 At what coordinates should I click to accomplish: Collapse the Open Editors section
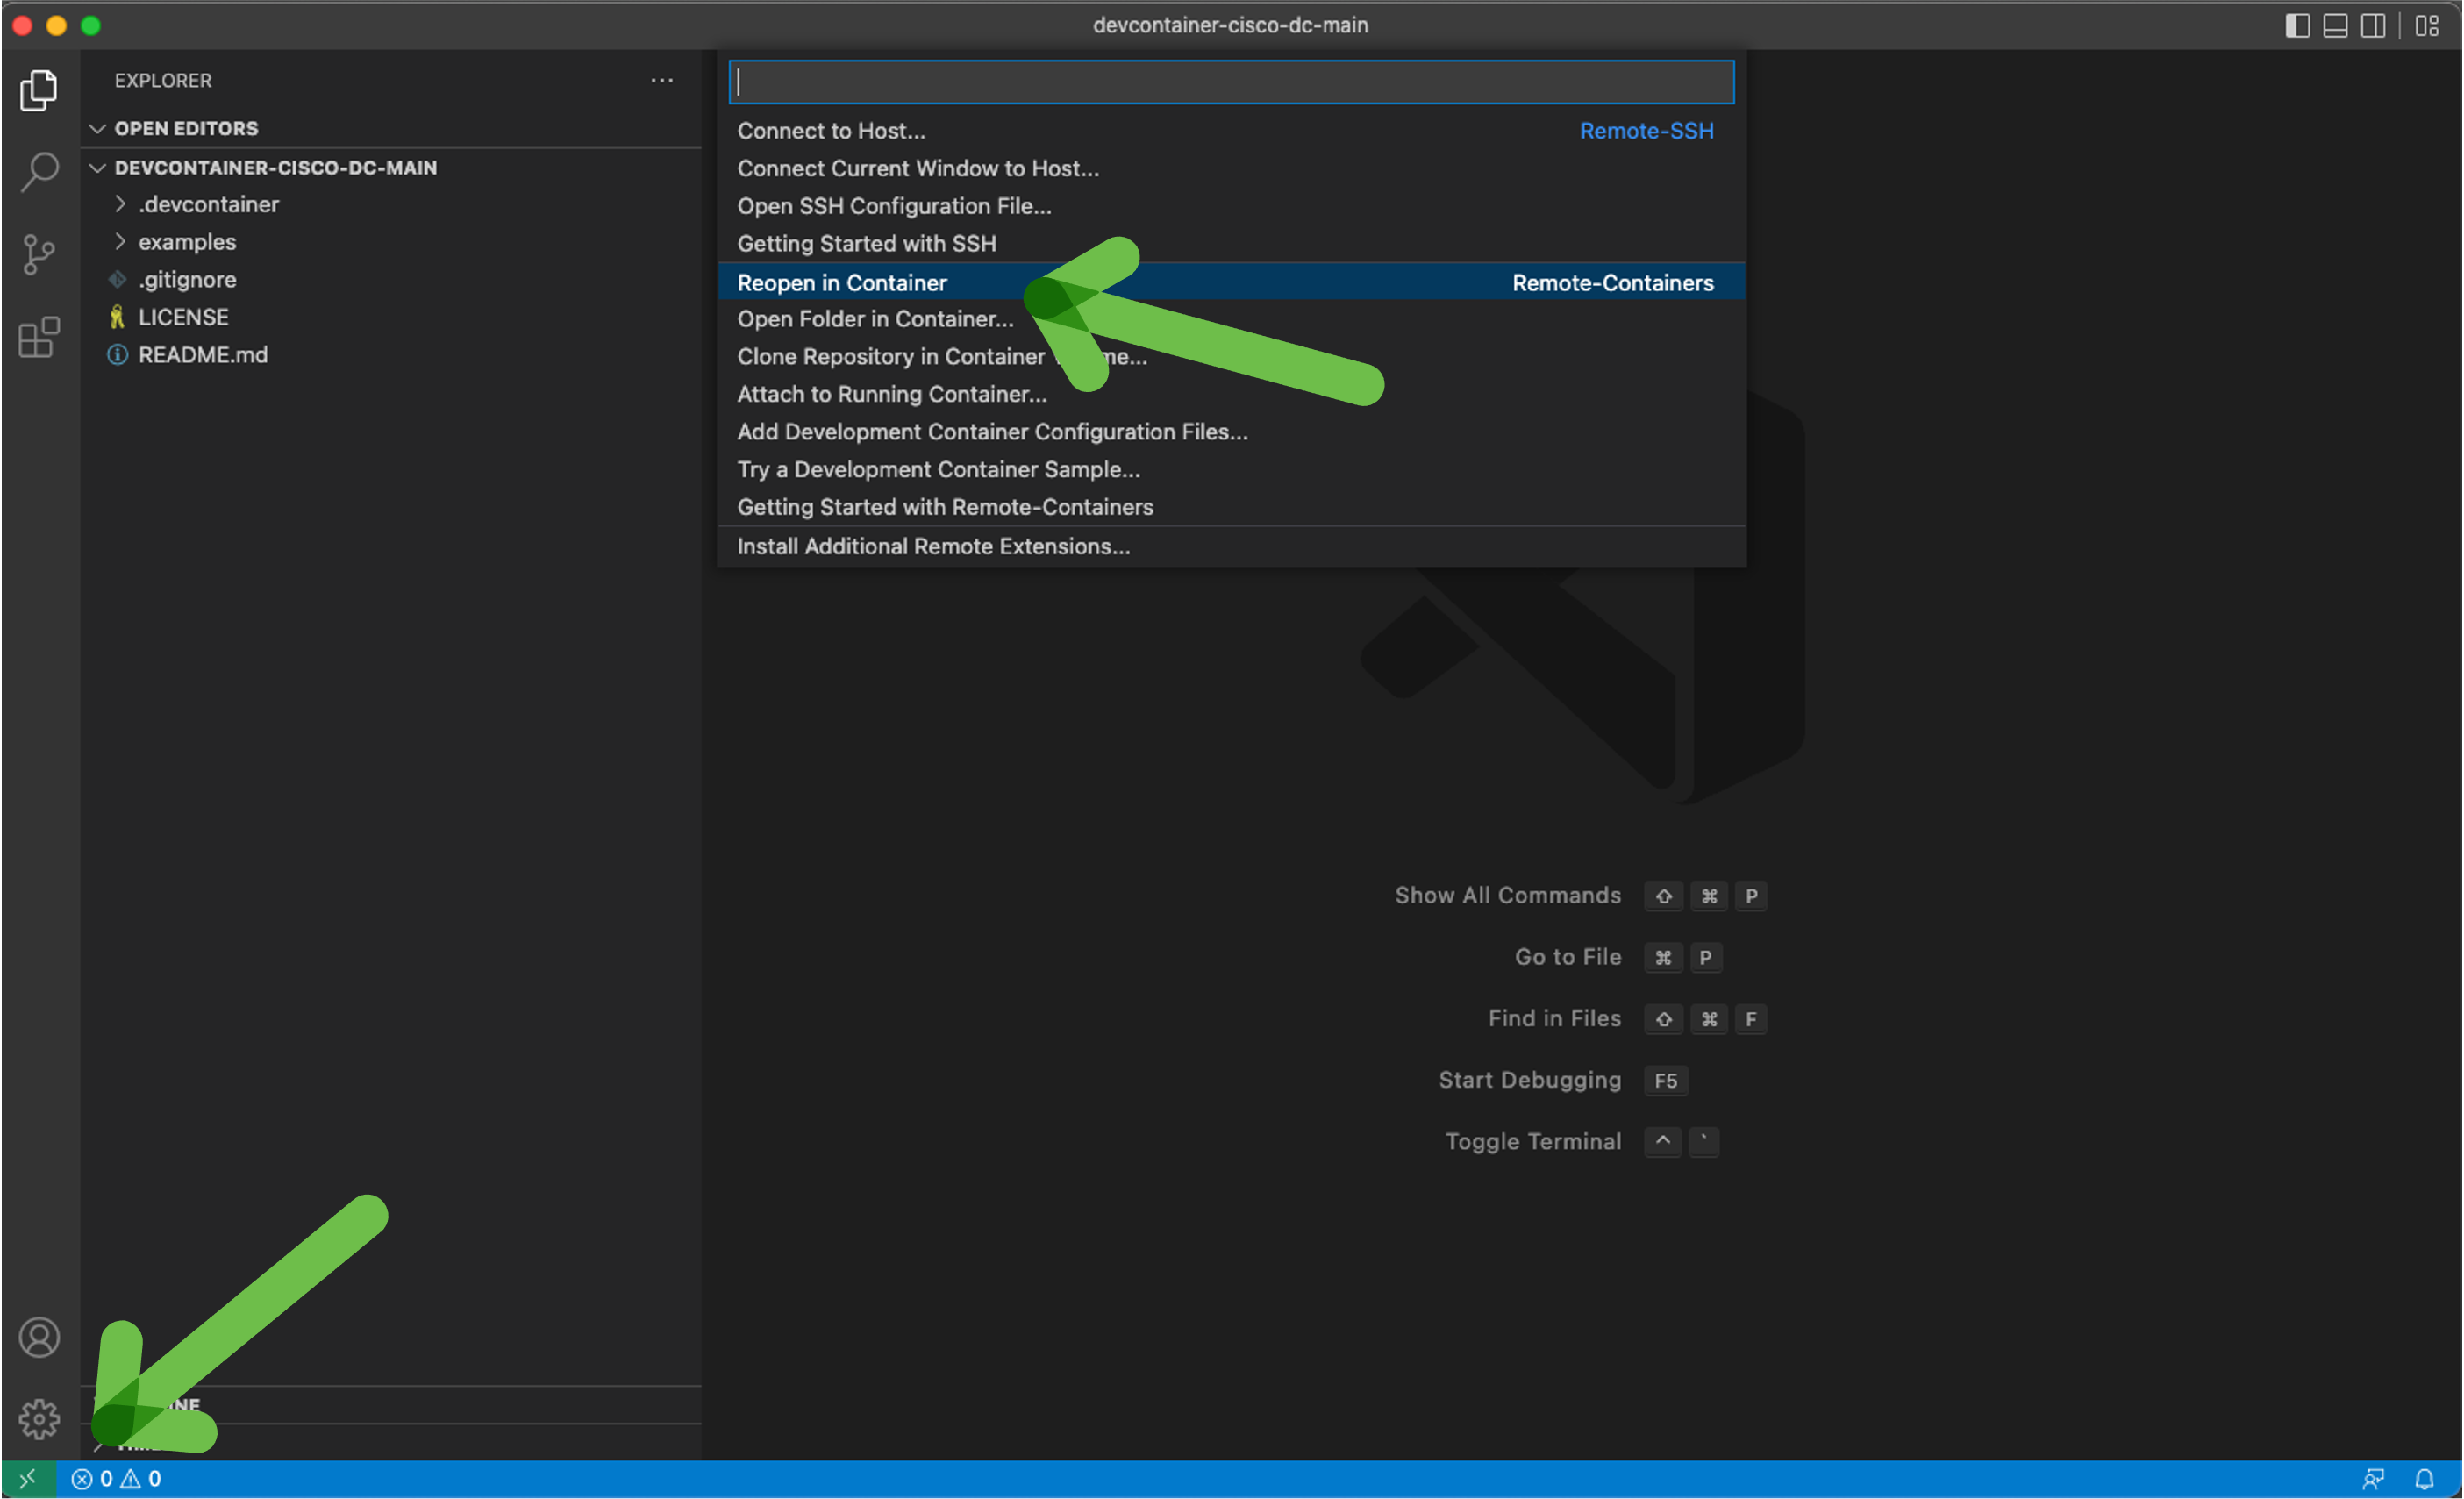point(391,128)
